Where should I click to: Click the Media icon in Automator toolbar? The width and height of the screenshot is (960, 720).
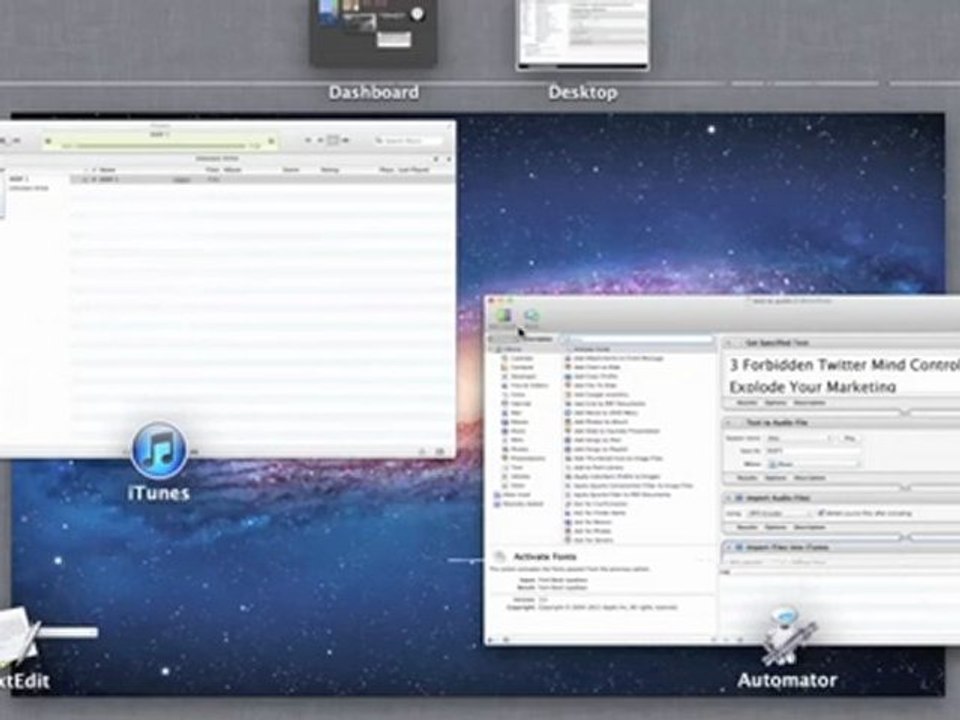(x=531, y=316)
